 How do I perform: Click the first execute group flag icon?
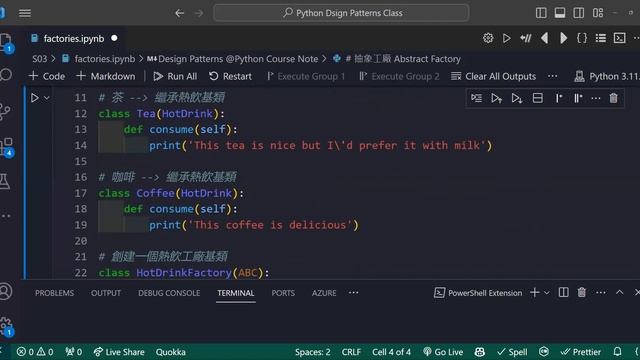click(559, 98)
